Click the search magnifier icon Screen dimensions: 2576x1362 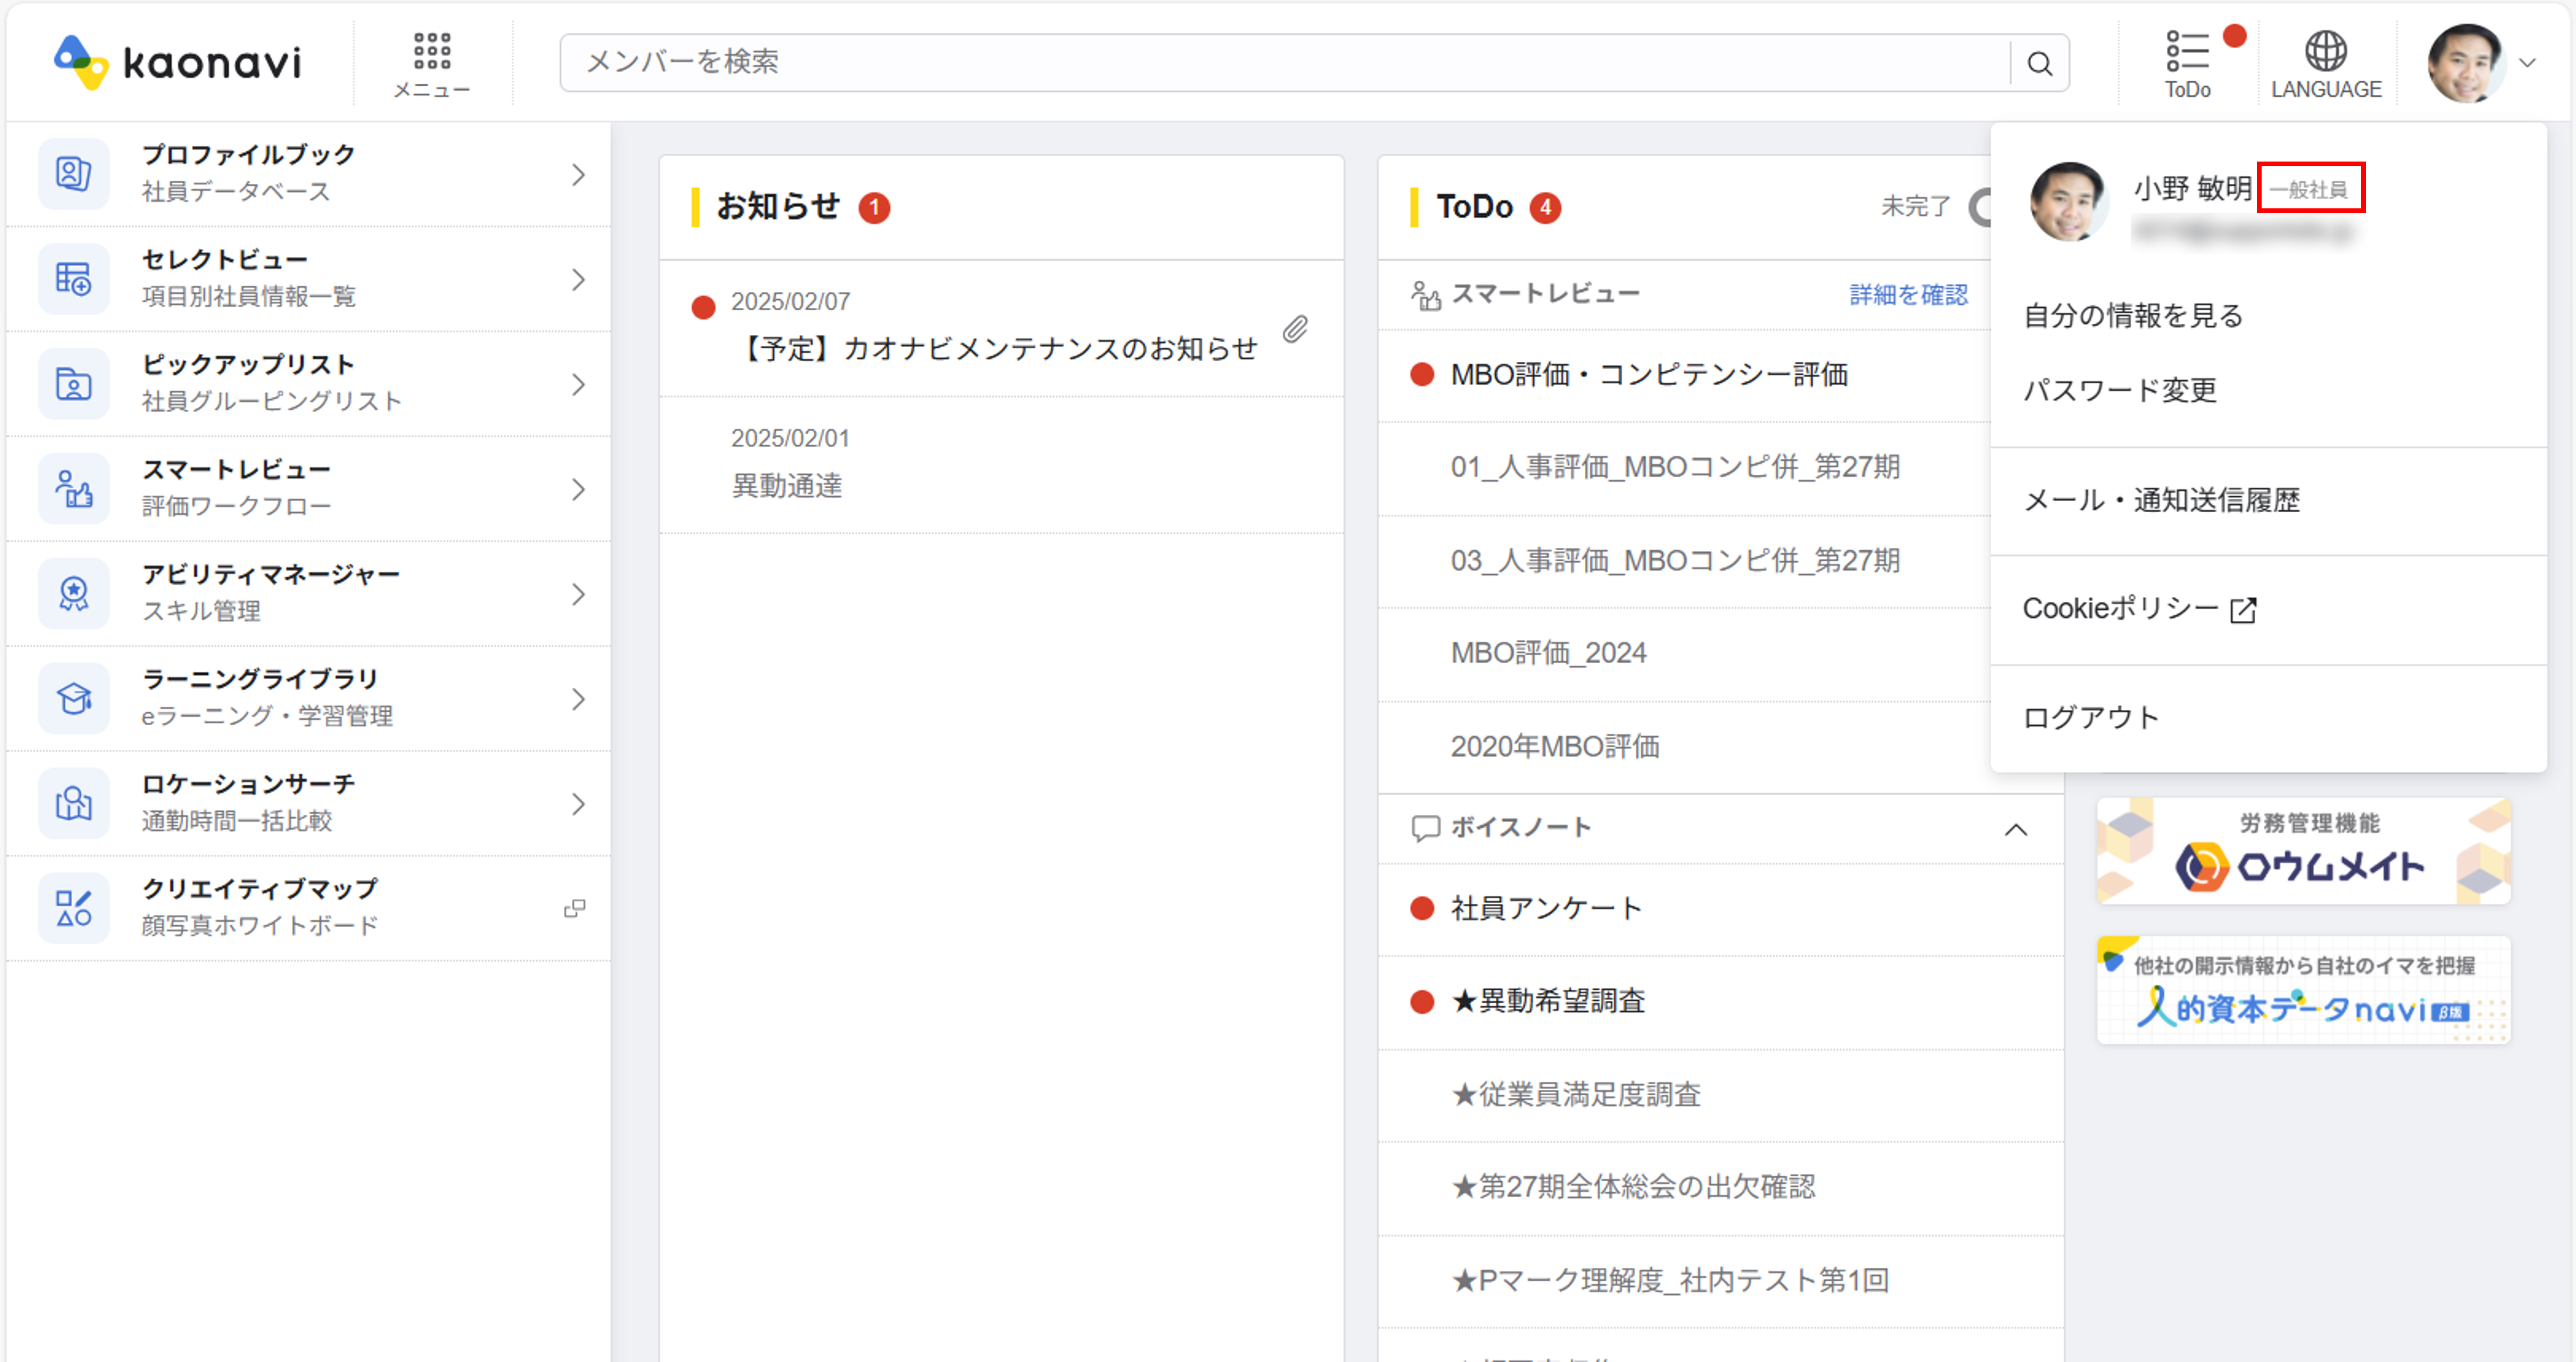tap(2040, 62)
